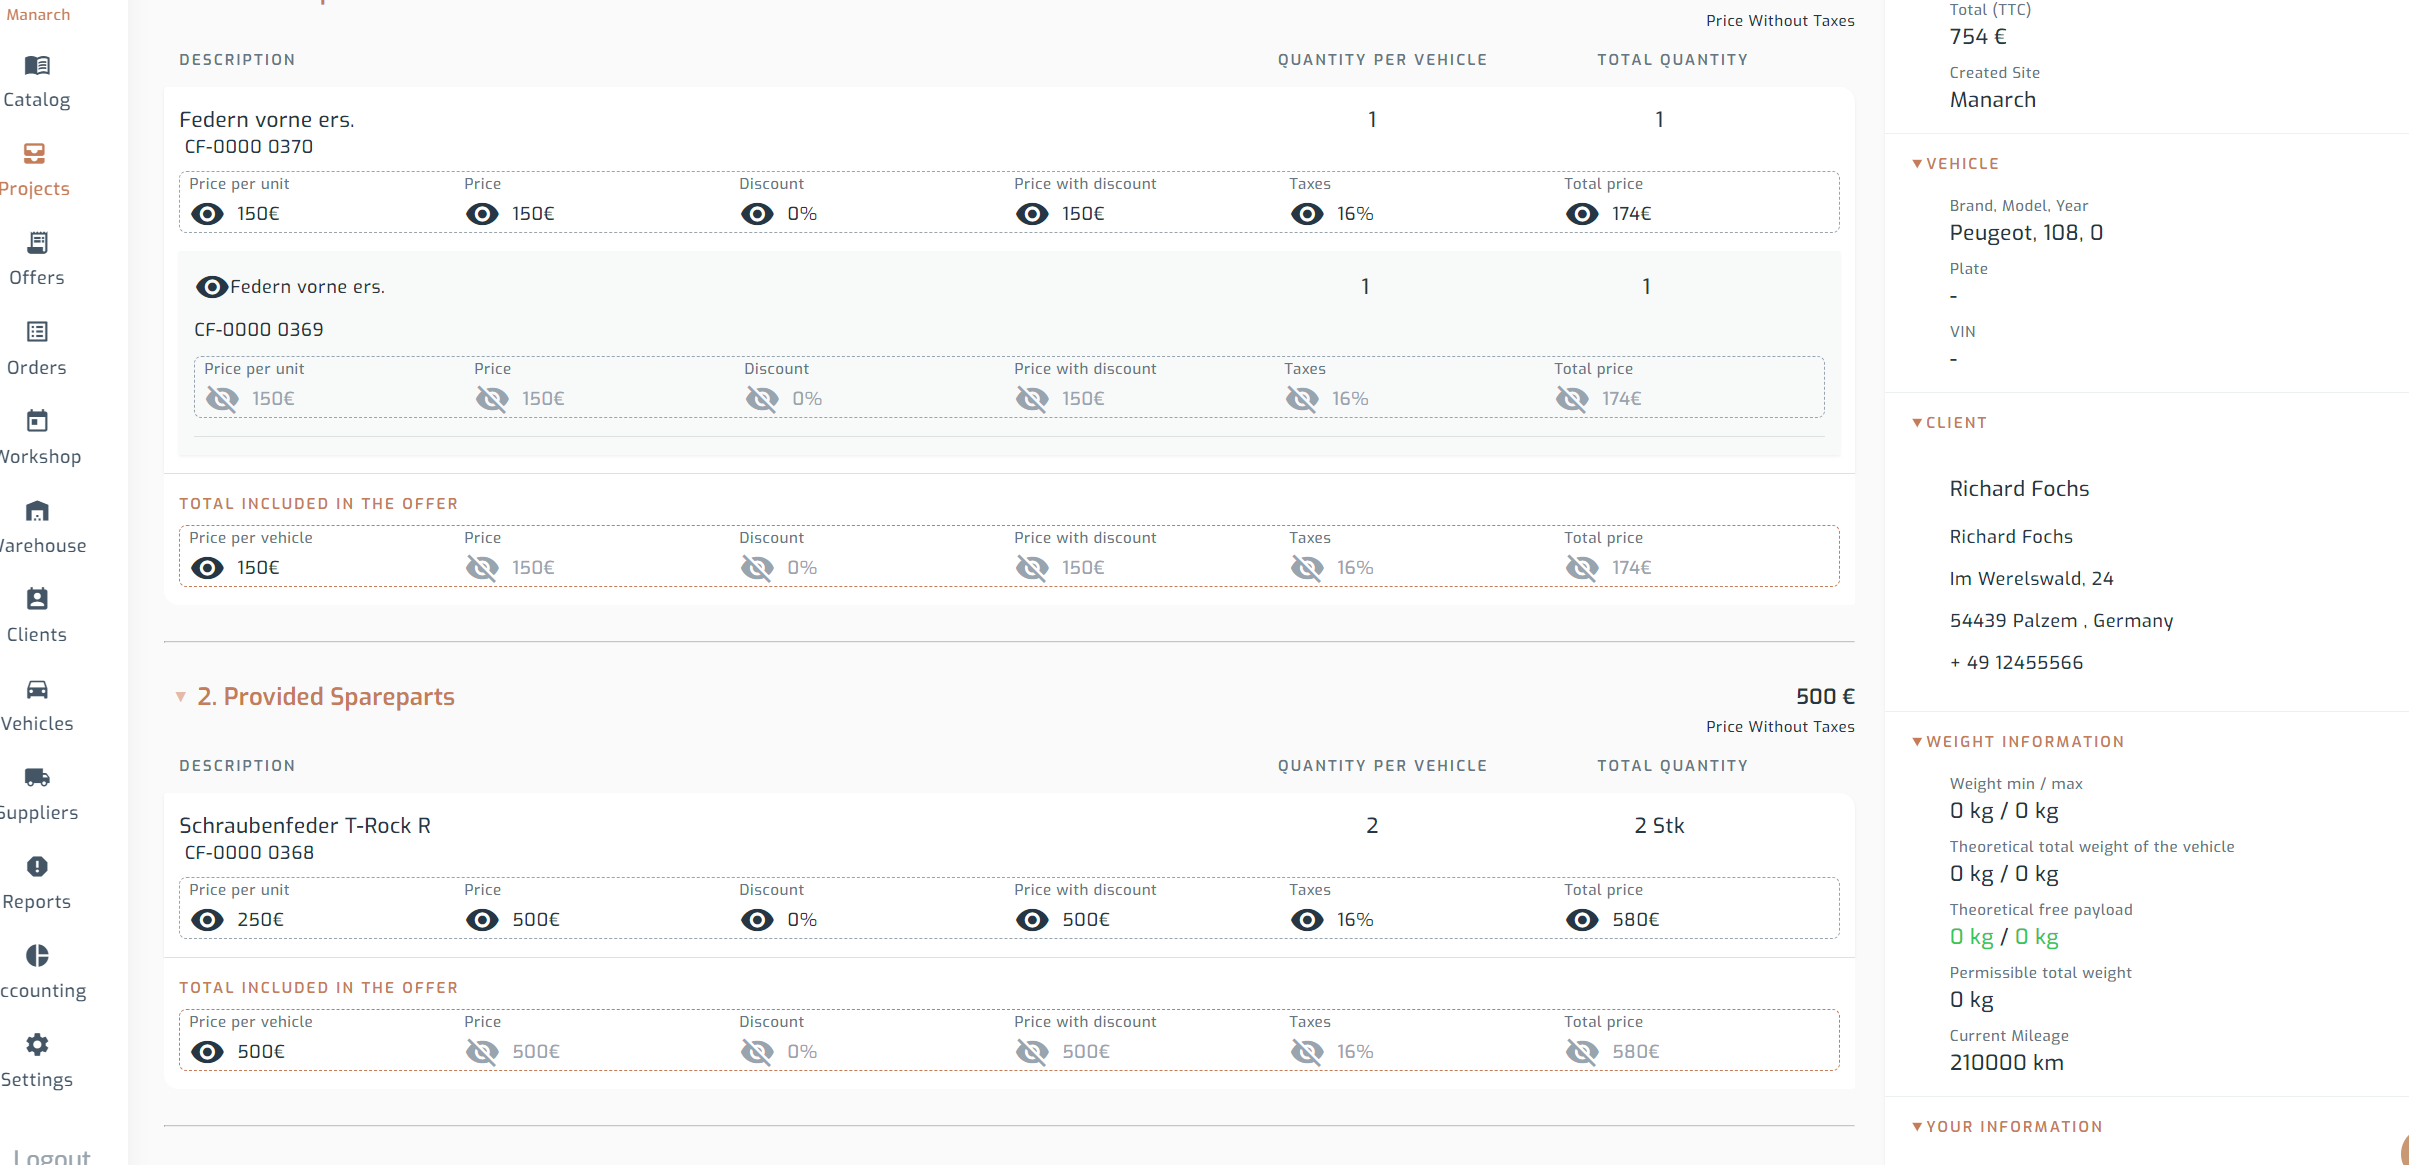Viewport: 2409px width, 1165px height.
Task: Hide the 174€ total price of CF-0000 0370
Action: (x=1581, y=214)
